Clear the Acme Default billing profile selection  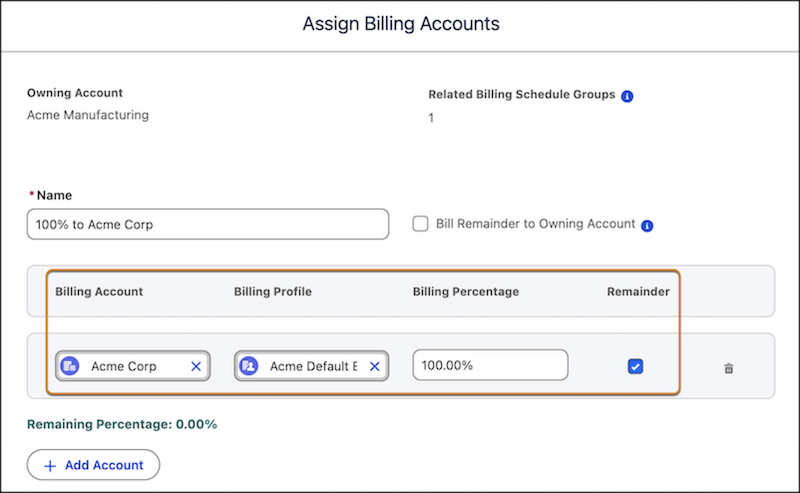pos(374,366)
